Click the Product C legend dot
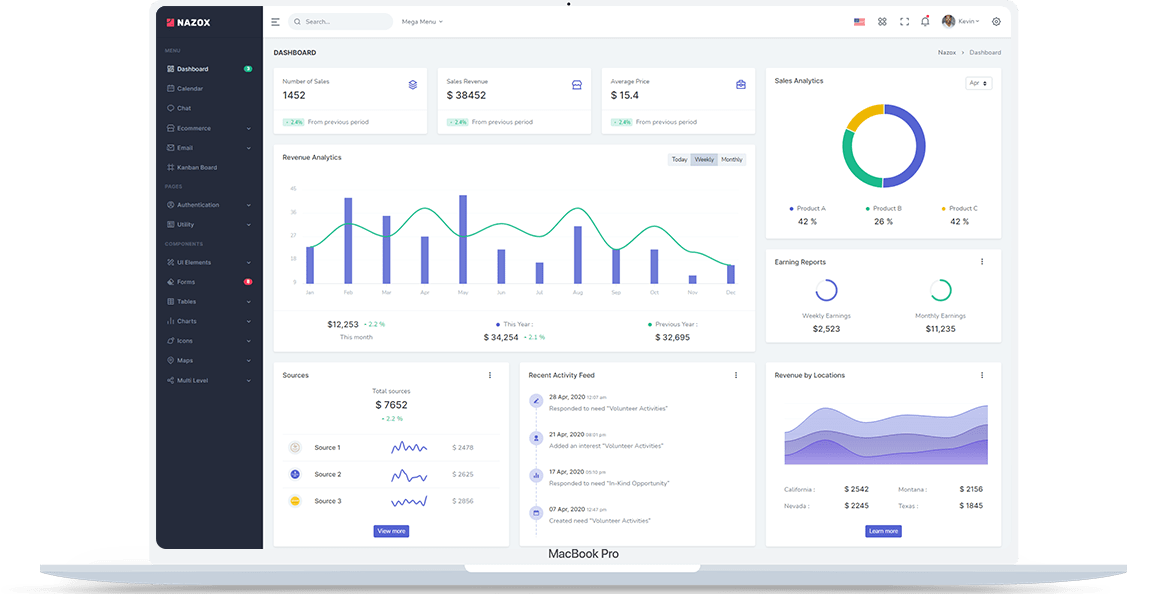The image size is (1175, 594). coord(943,209)
